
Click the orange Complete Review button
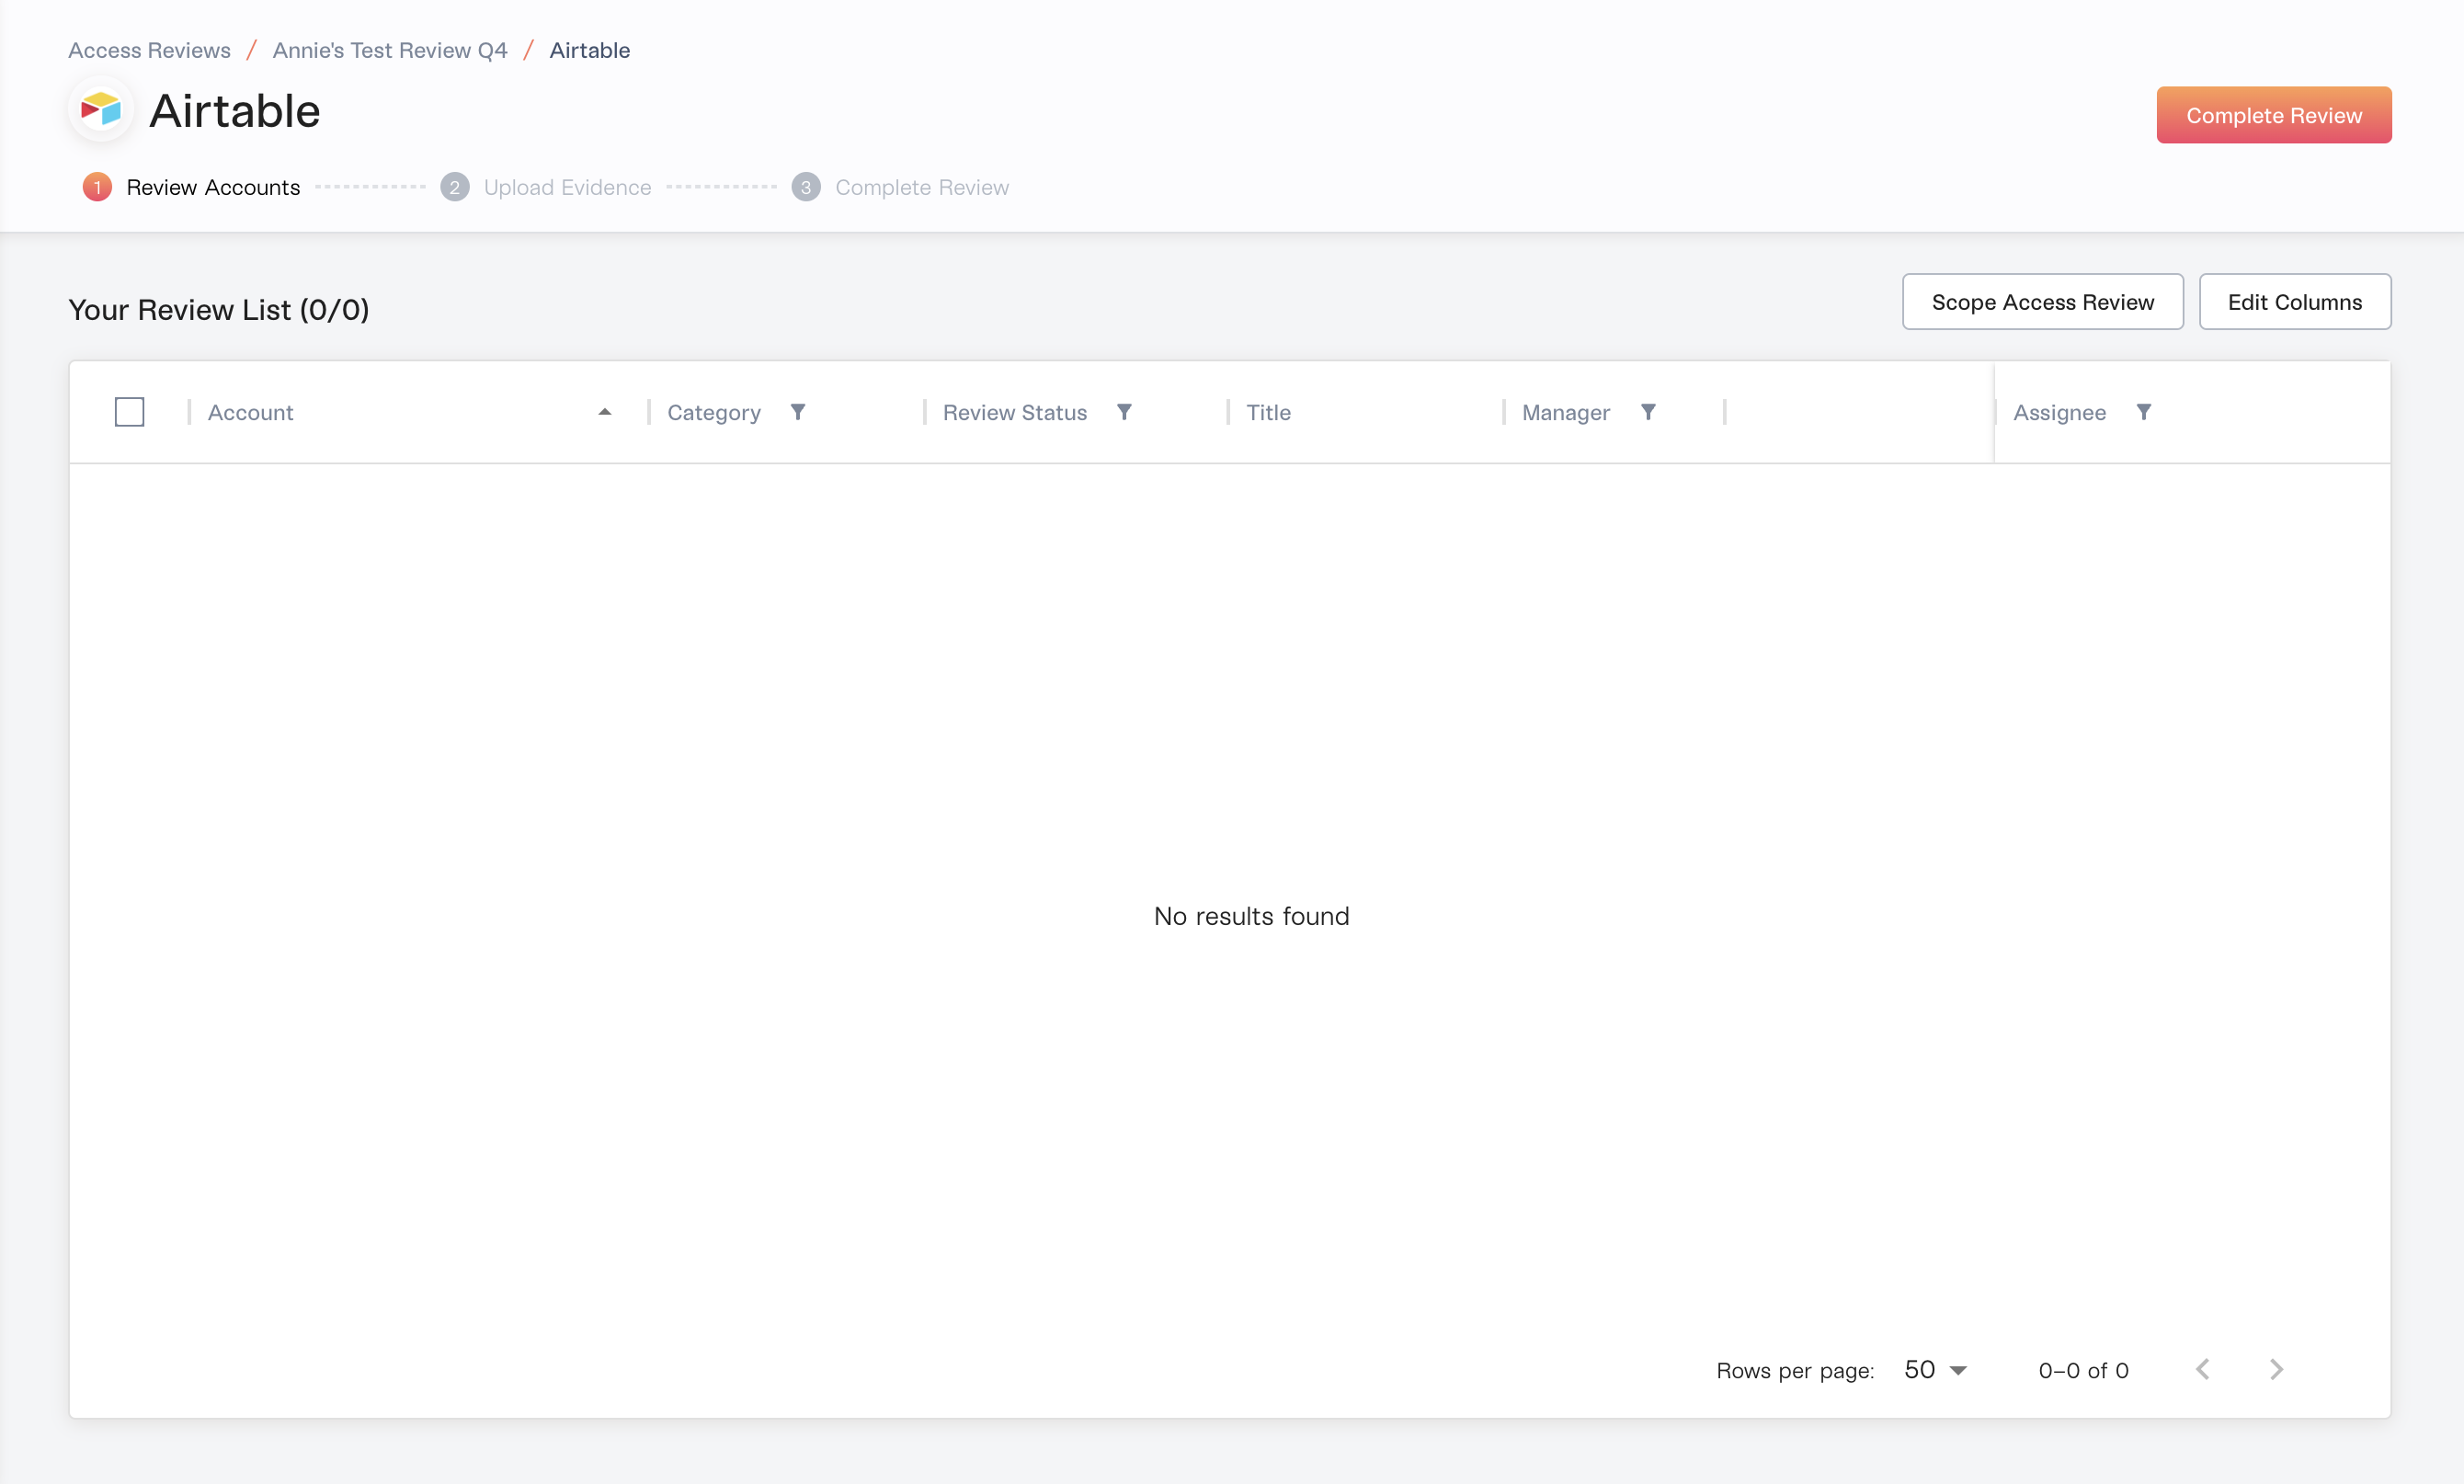[2274, 115]
